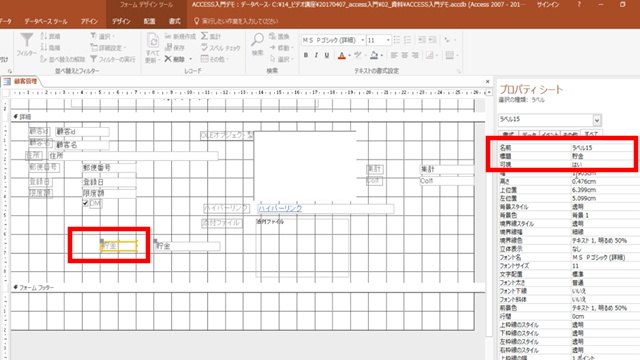Open the font size dropdown
640x360 pixels.
coord(388,40)
